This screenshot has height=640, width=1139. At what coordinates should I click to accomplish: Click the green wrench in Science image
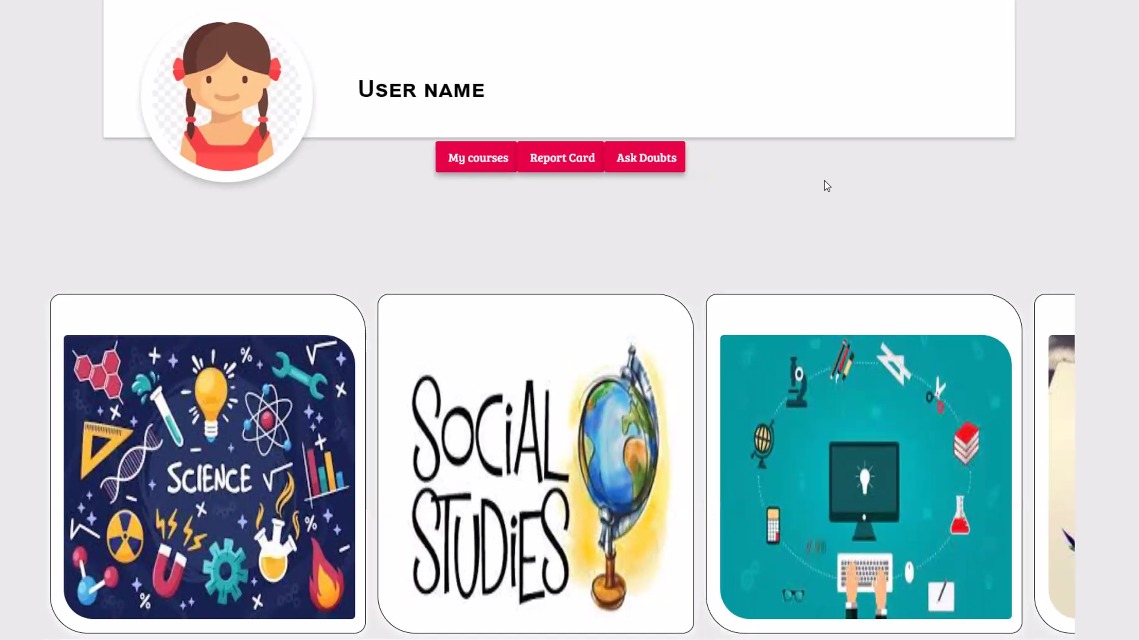(x=300, y=376)
